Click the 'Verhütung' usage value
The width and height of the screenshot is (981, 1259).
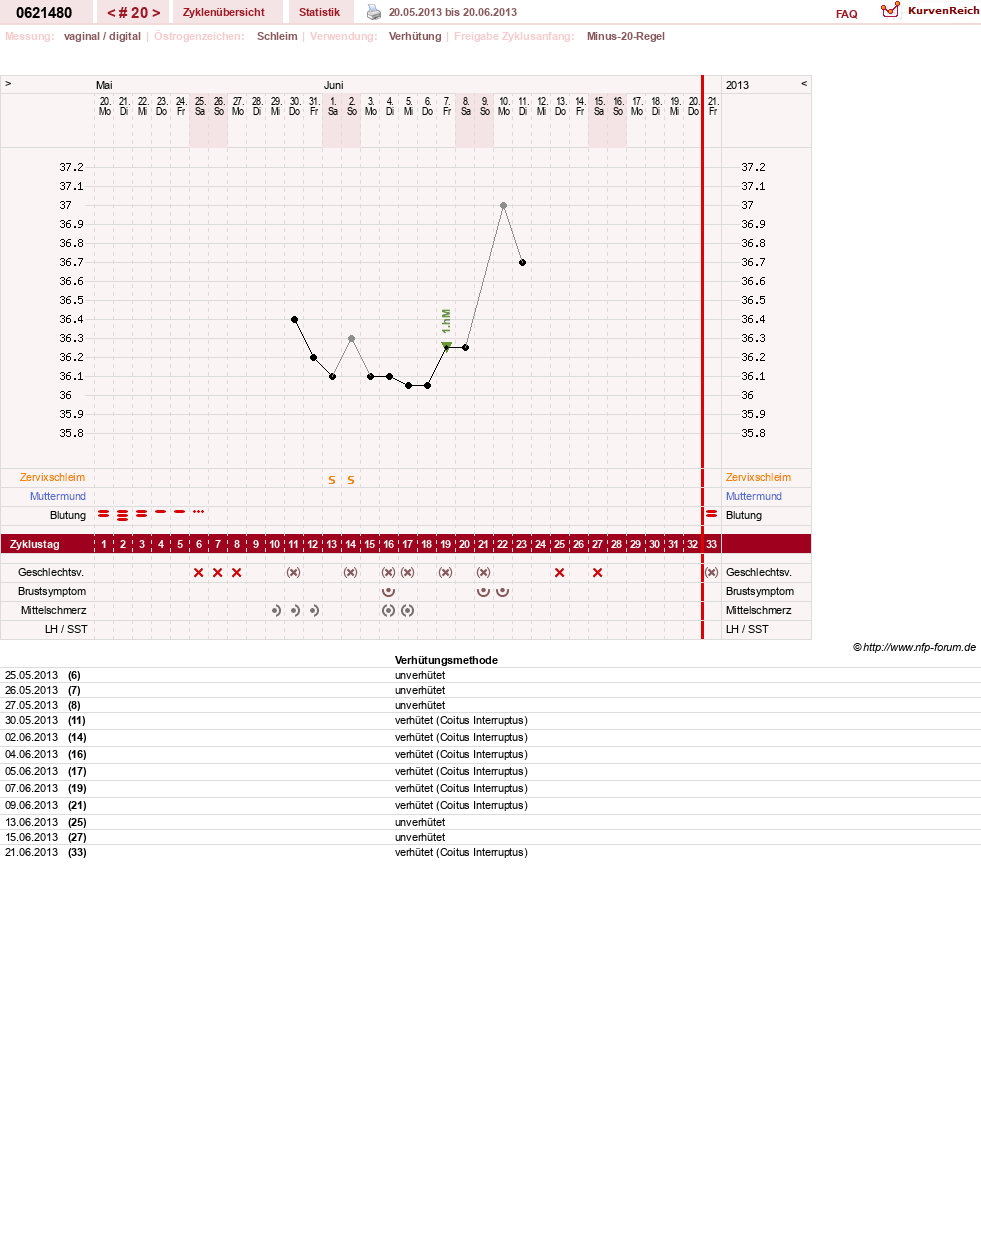(x=415, y=36)
